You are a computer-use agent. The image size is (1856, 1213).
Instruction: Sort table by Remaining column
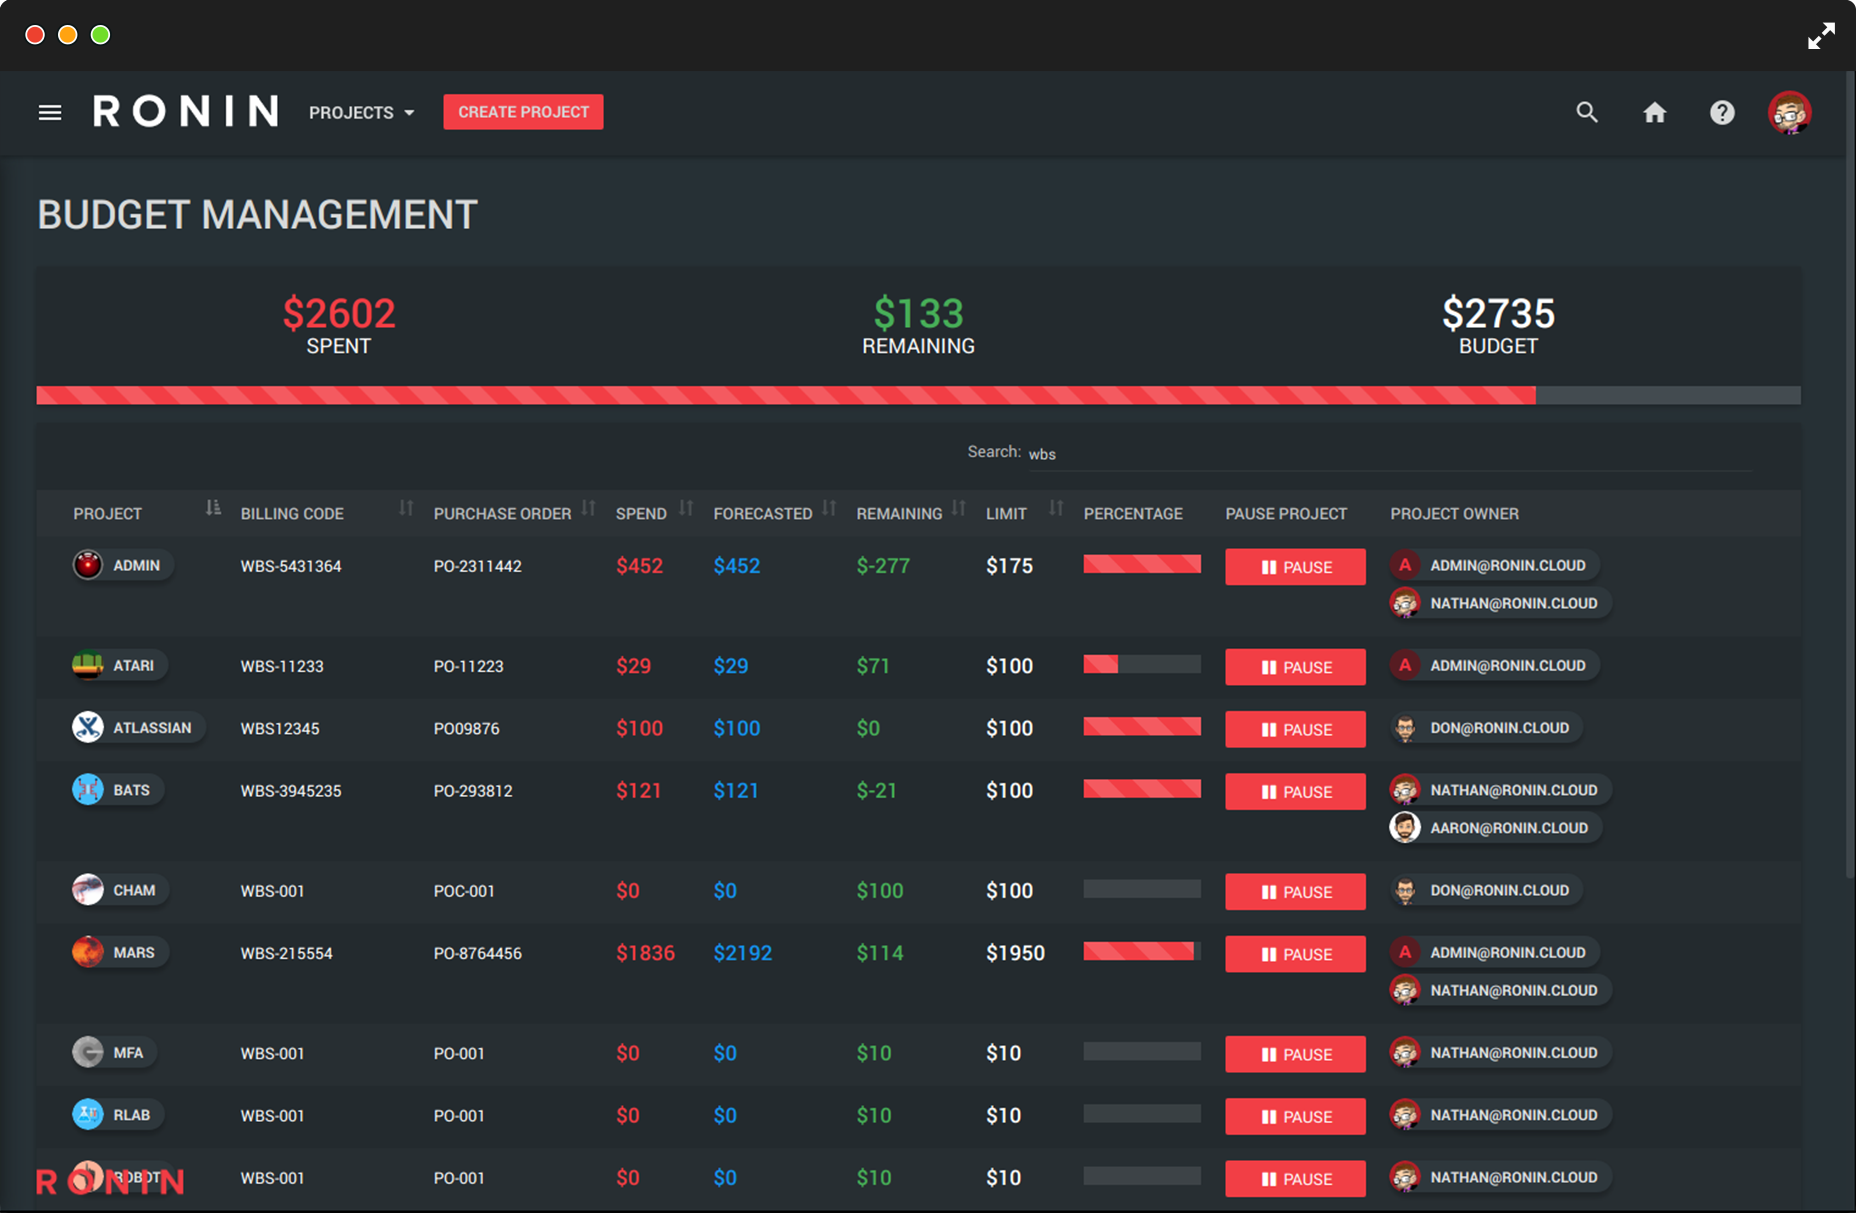click(959, 509)
